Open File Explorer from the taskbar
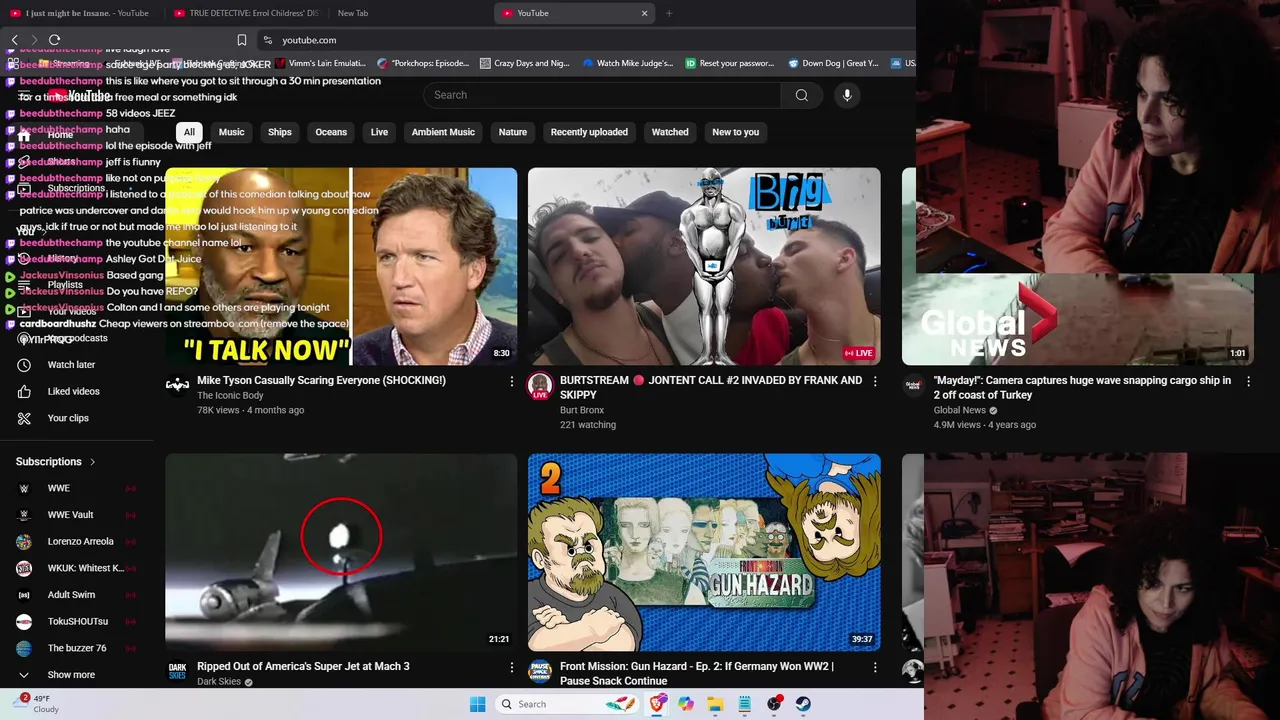The width and height of the screenshot is (1280, 720). point(715,704)
